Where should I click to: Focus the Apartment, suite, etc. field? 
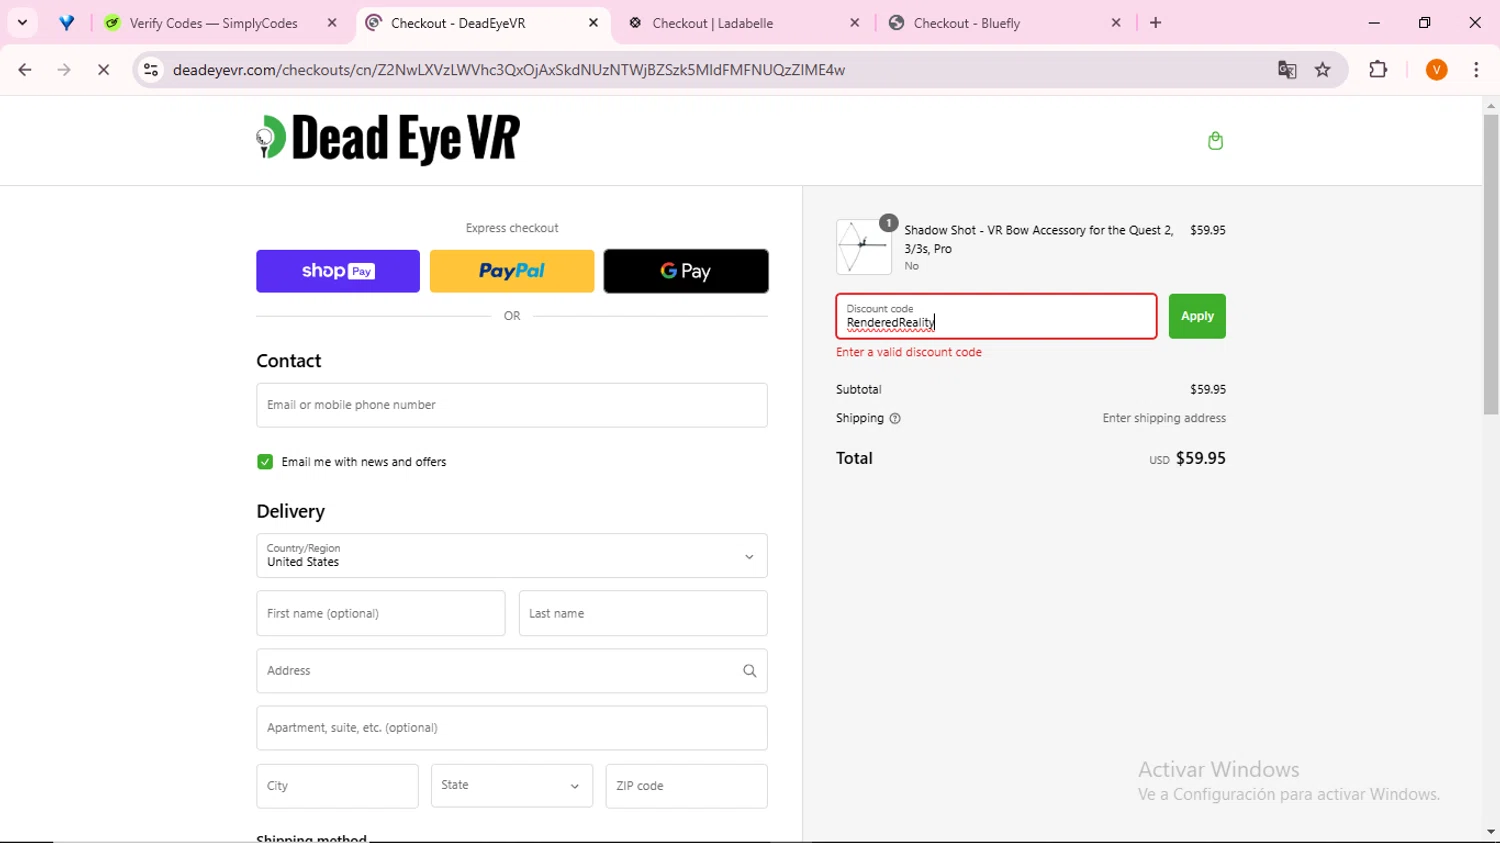coord(512,728)
